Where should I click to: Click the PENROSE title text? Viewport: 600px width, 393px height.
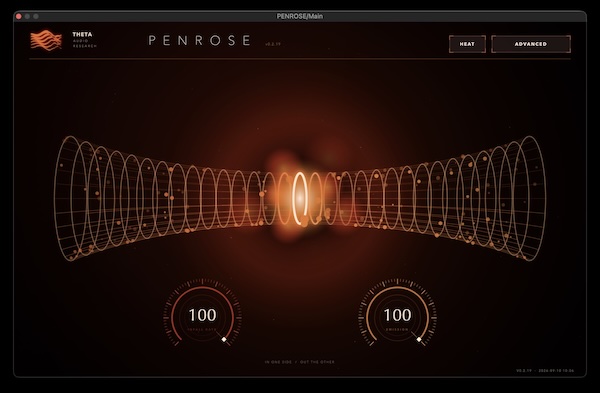point(199,41)
